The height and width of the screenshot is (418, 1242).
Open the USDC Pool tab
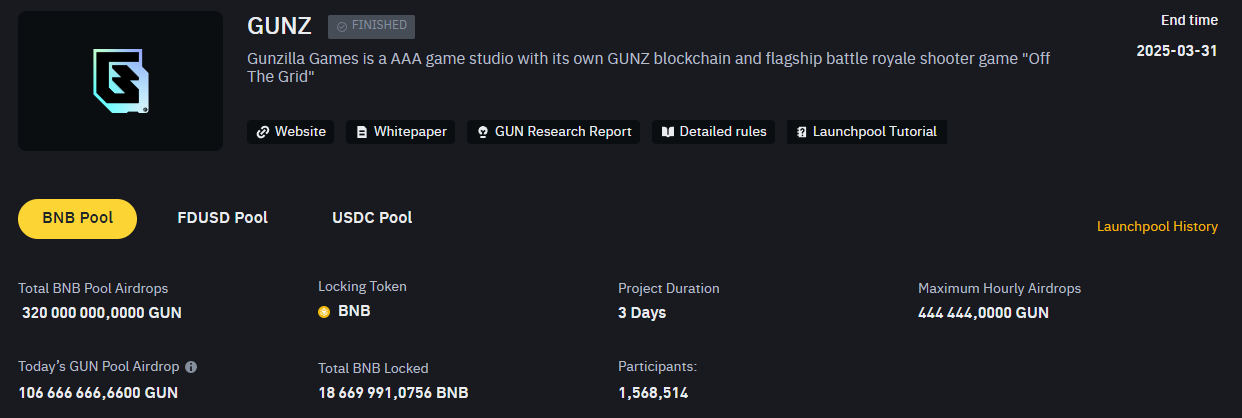click(372, 218)
